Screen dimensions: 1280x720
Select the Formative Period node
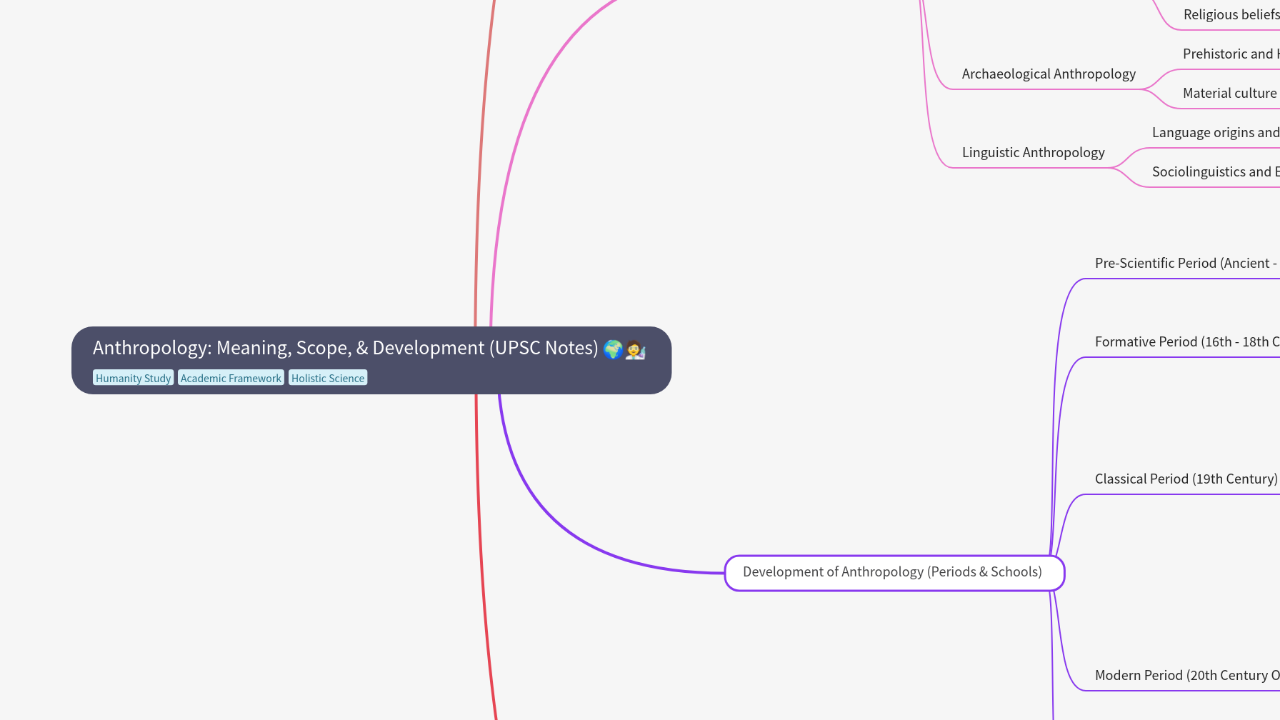tap(1186, 342)
